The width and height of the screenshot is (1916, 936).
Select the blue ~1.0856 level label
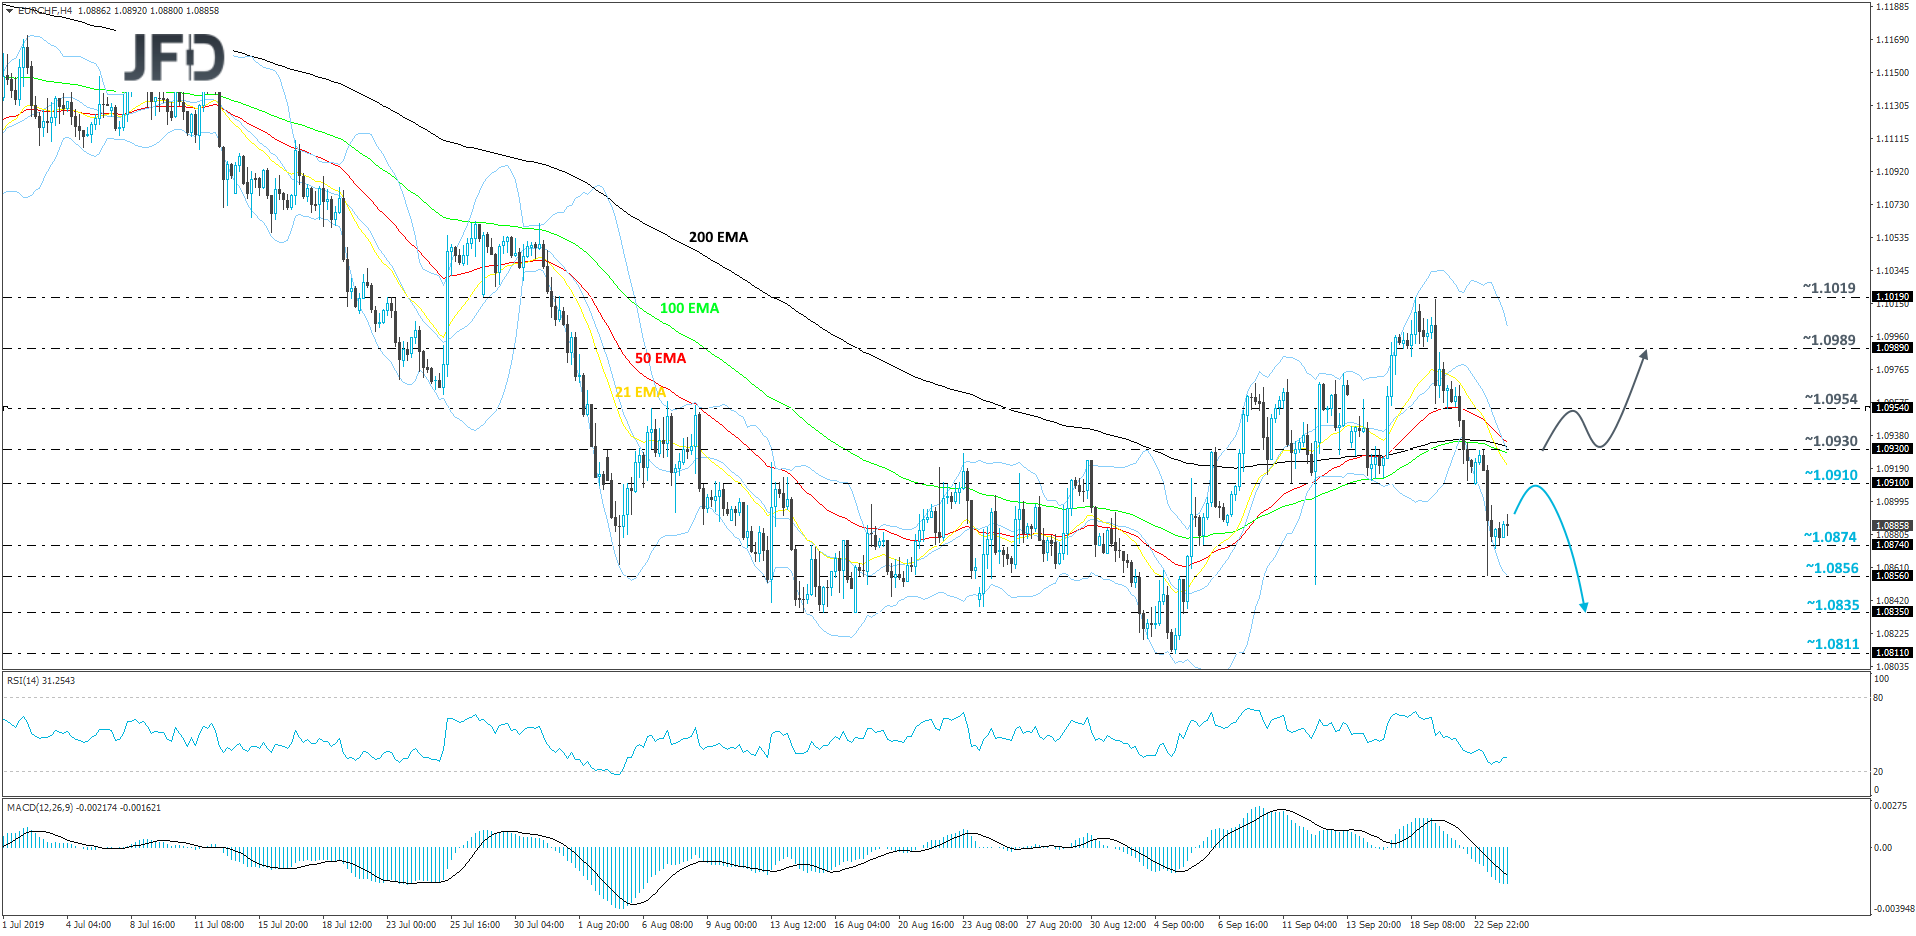pyautogui.click(x=1832, y=568)
